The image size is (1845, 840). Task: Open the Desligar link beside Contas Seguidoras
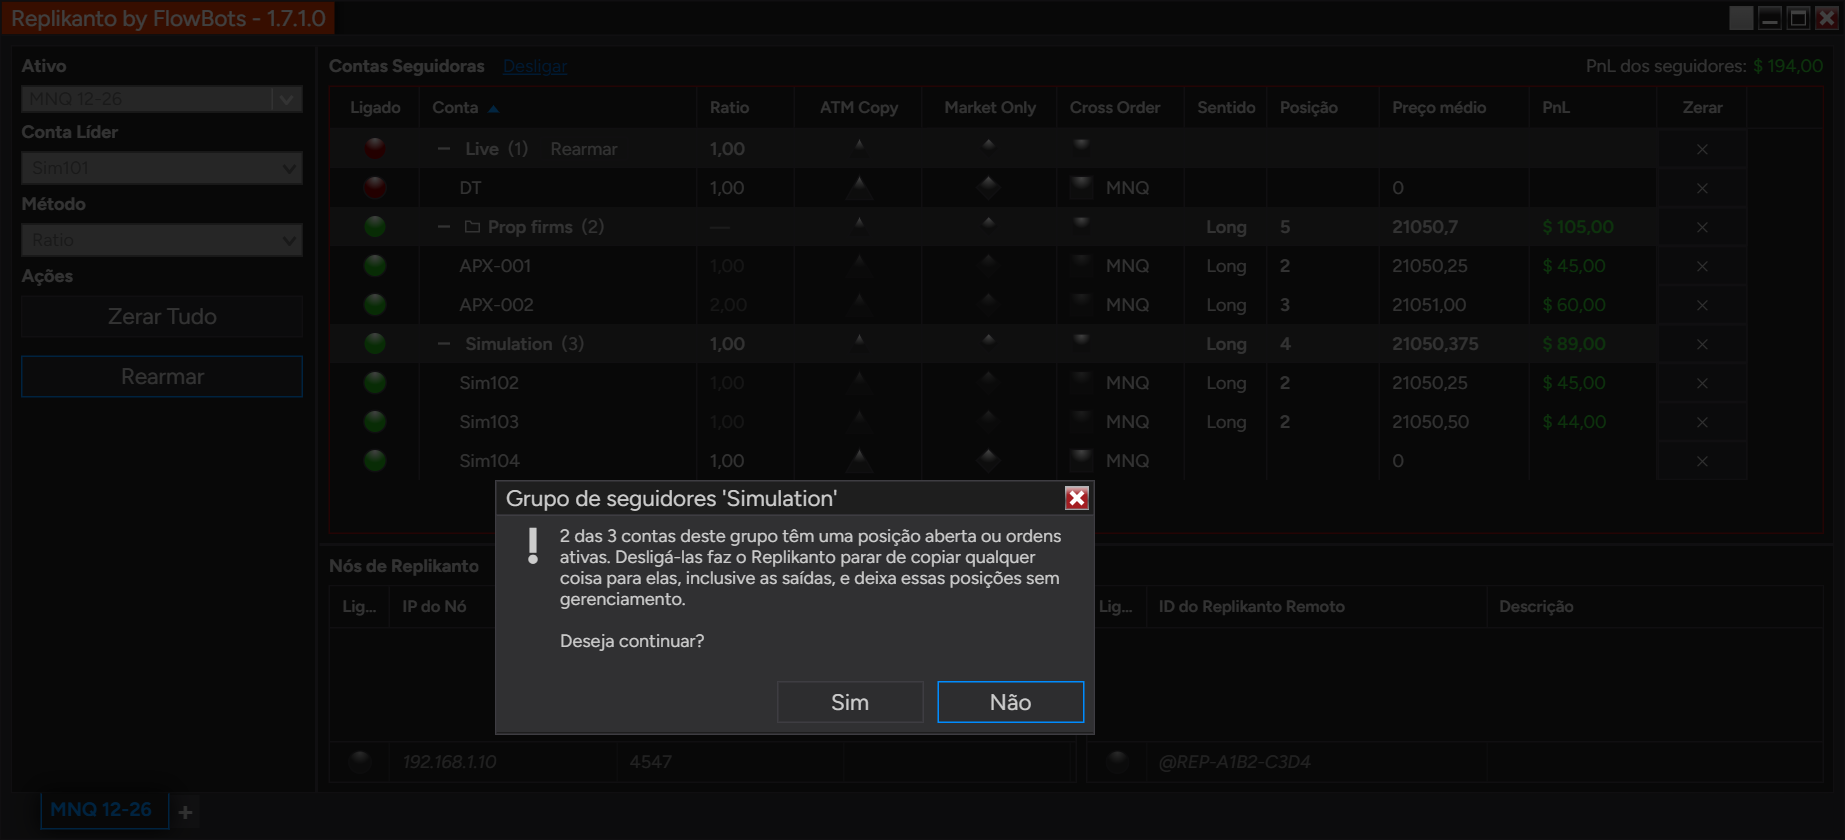click(535, 66)
